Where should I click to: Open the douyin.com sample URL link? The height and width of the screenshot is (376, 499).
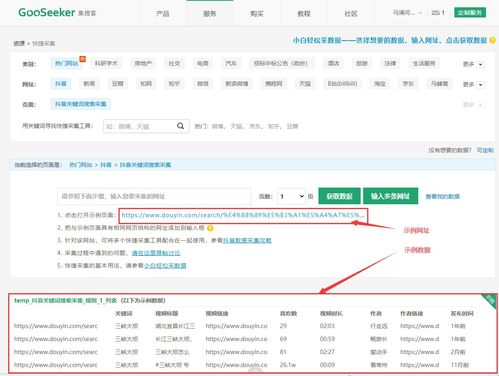243,215
